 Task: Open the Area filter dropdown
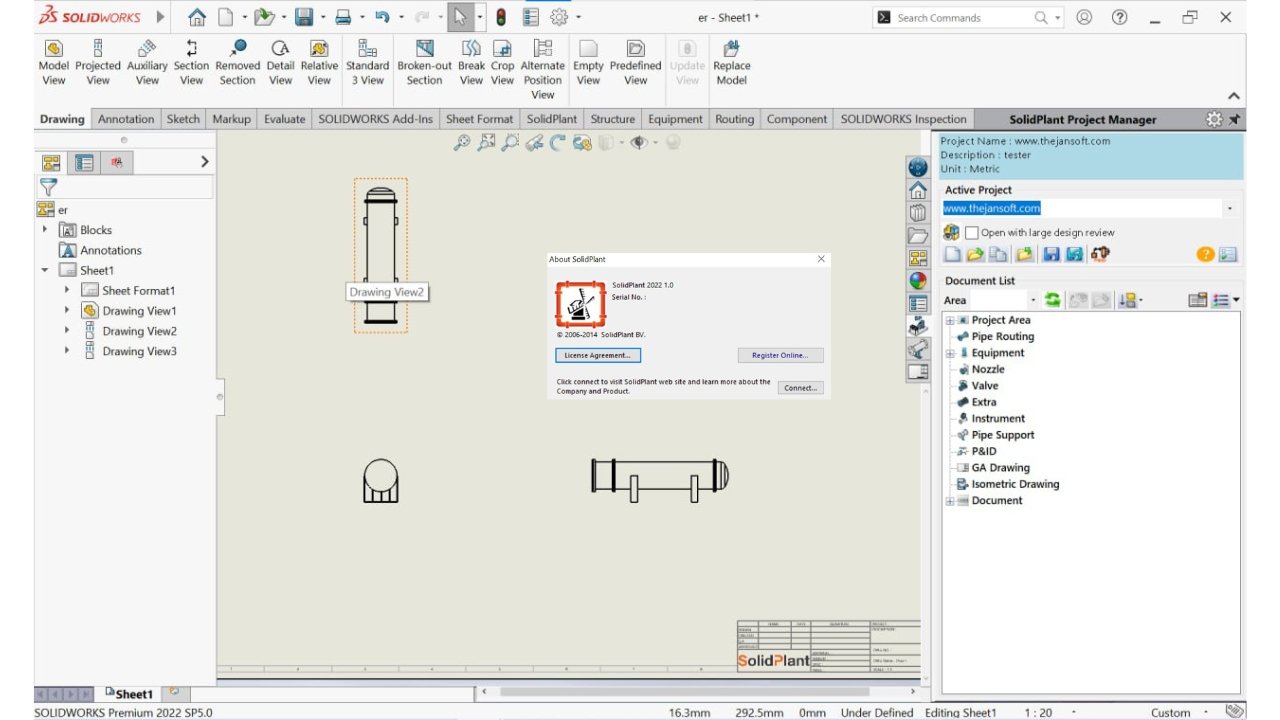click(x=1034, y=300)
